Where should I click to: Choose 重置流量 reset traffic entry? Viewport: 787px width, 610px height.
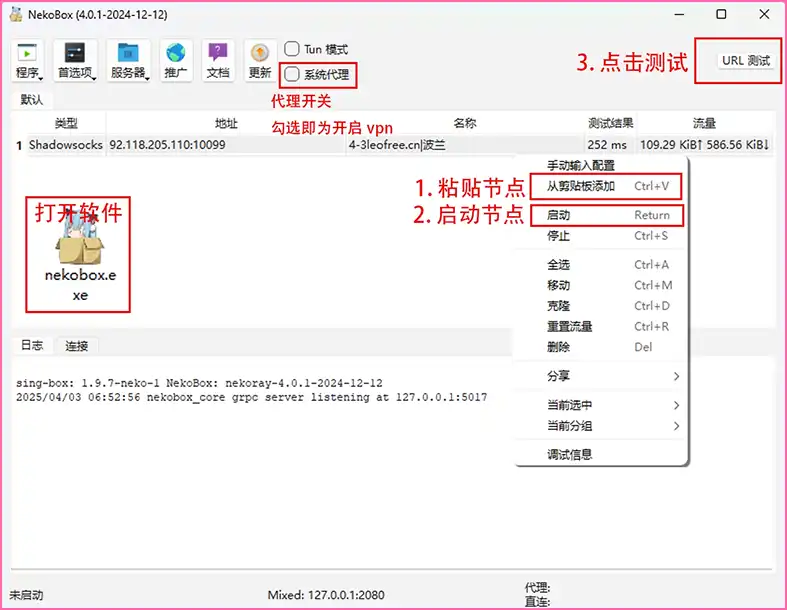point(601,326)
